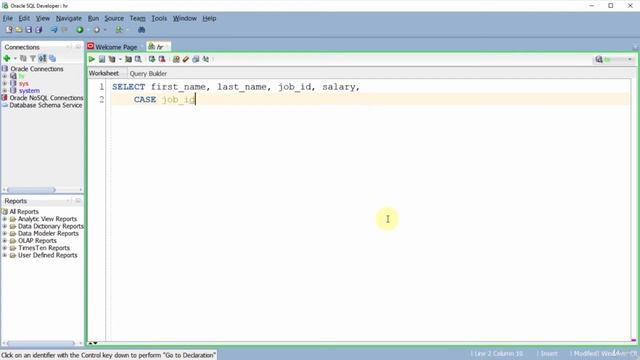
Task: Expand the sys connection node
Action: pos(5,83)
